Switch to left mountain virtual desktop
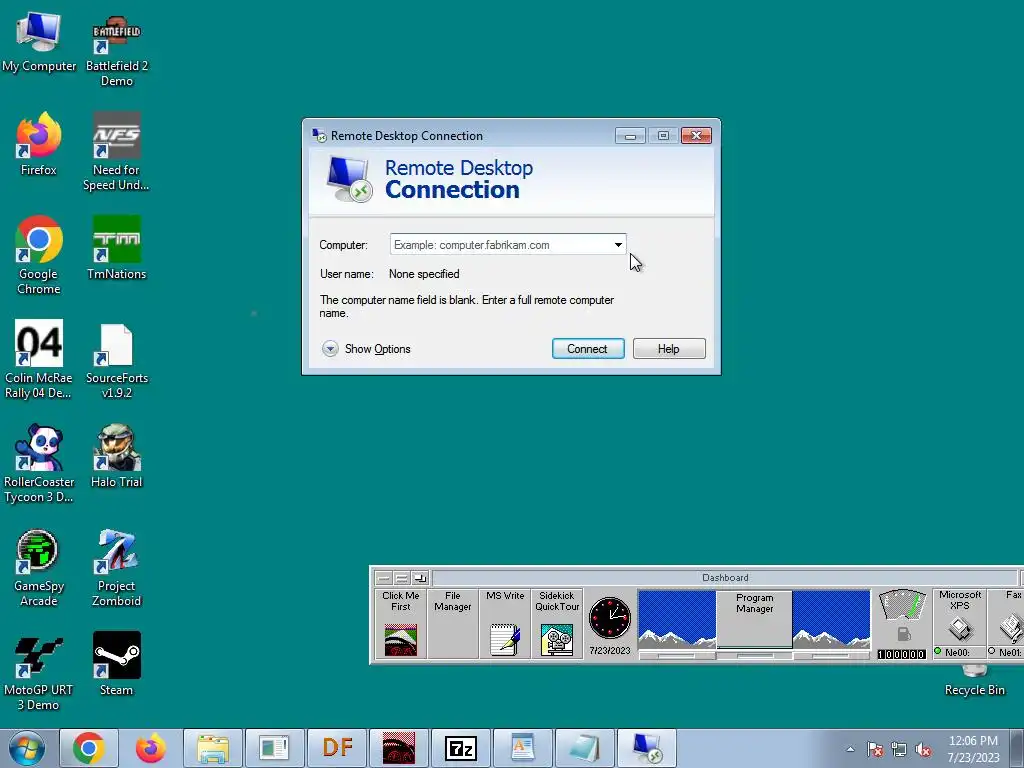This screenshot has height=768, width=1024. 677,619
